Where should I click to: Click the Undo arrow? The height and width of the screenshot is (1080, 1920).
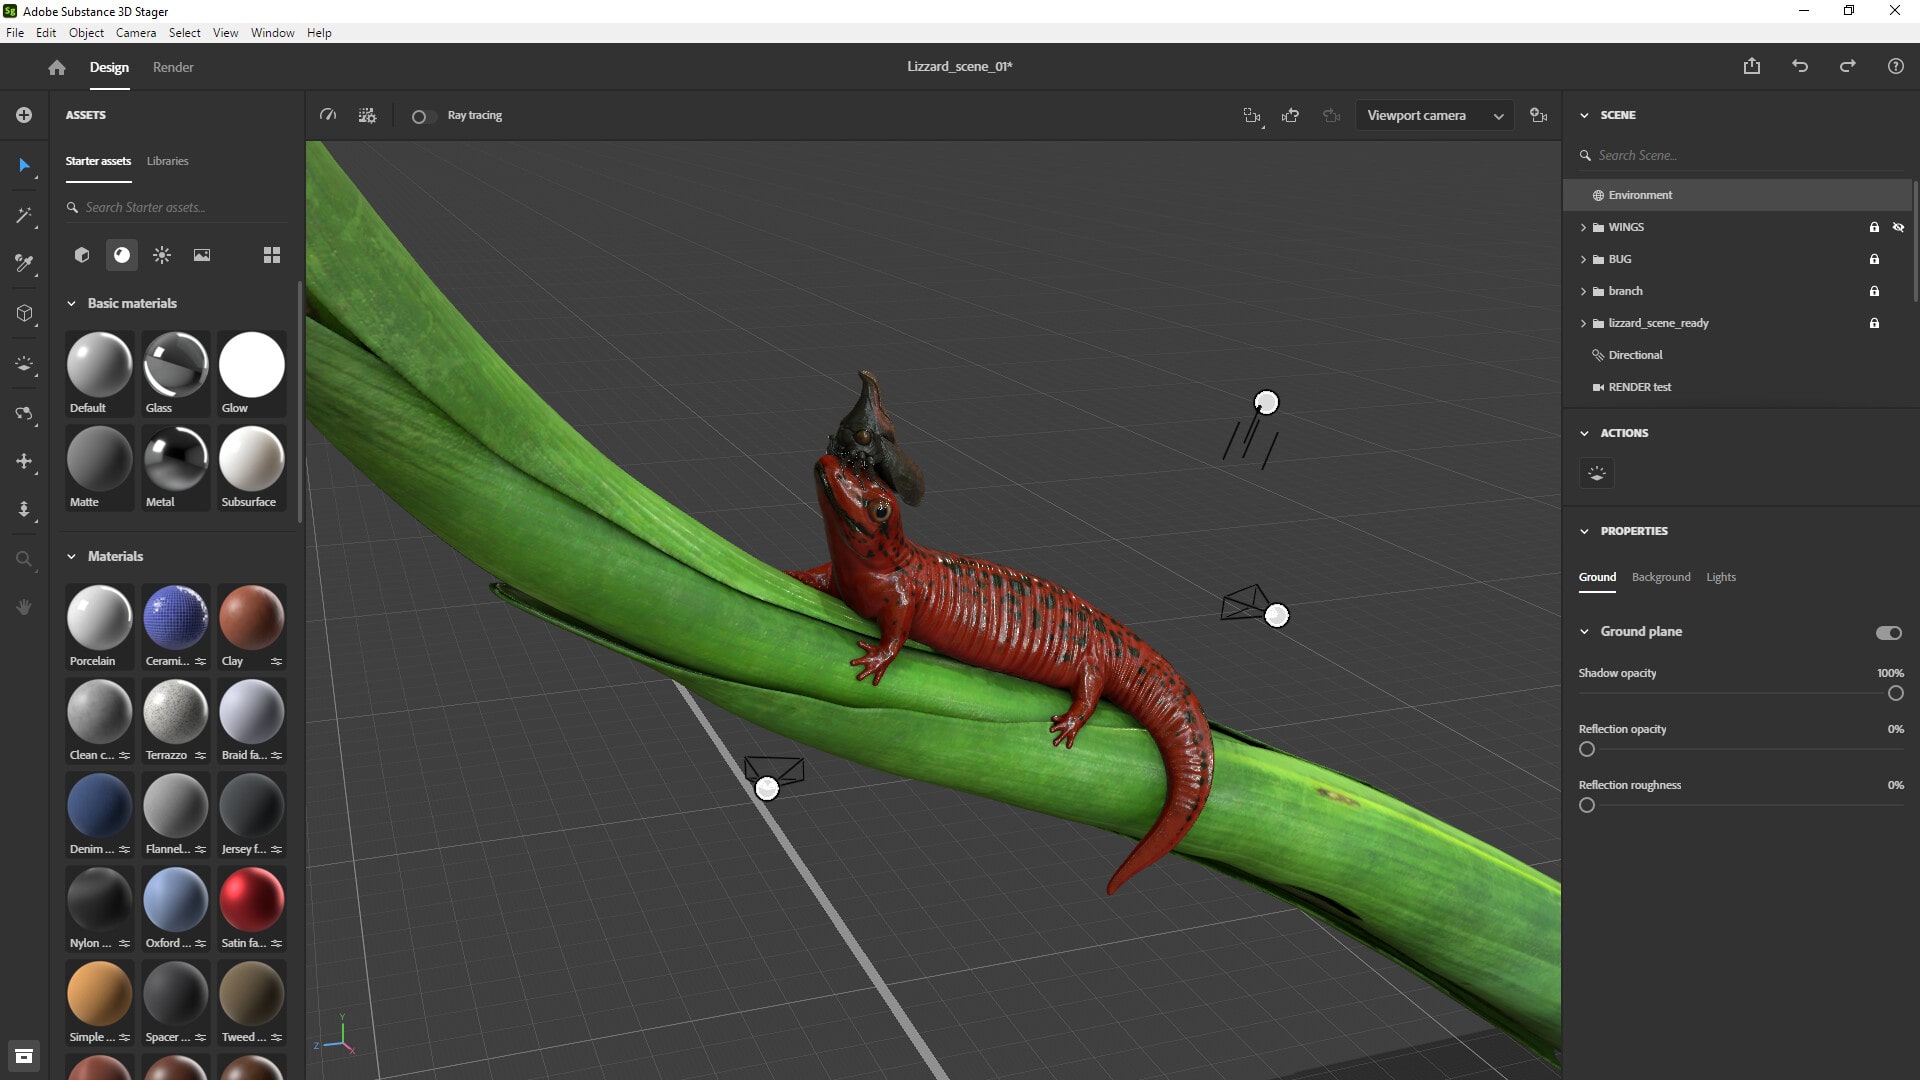(1800, 66)
